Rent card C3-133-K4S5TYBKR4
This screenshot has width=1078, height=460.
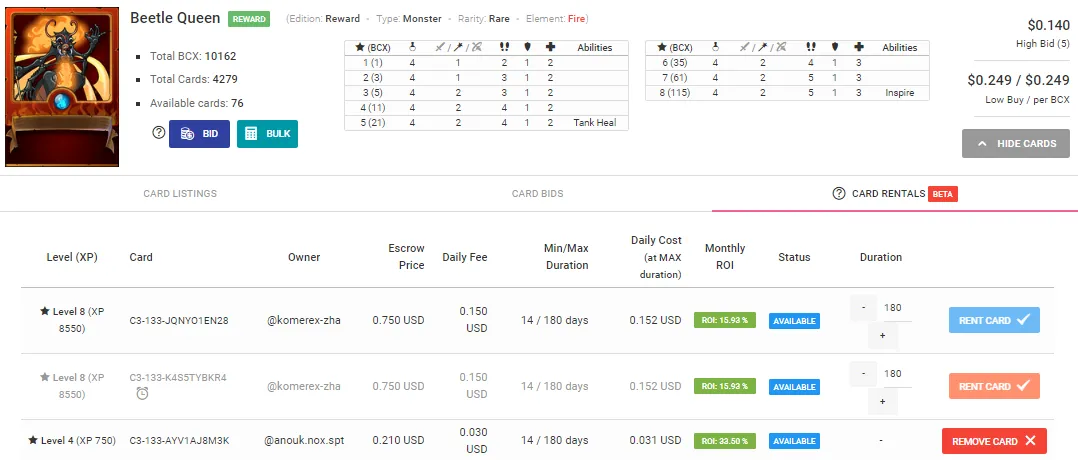994,386
